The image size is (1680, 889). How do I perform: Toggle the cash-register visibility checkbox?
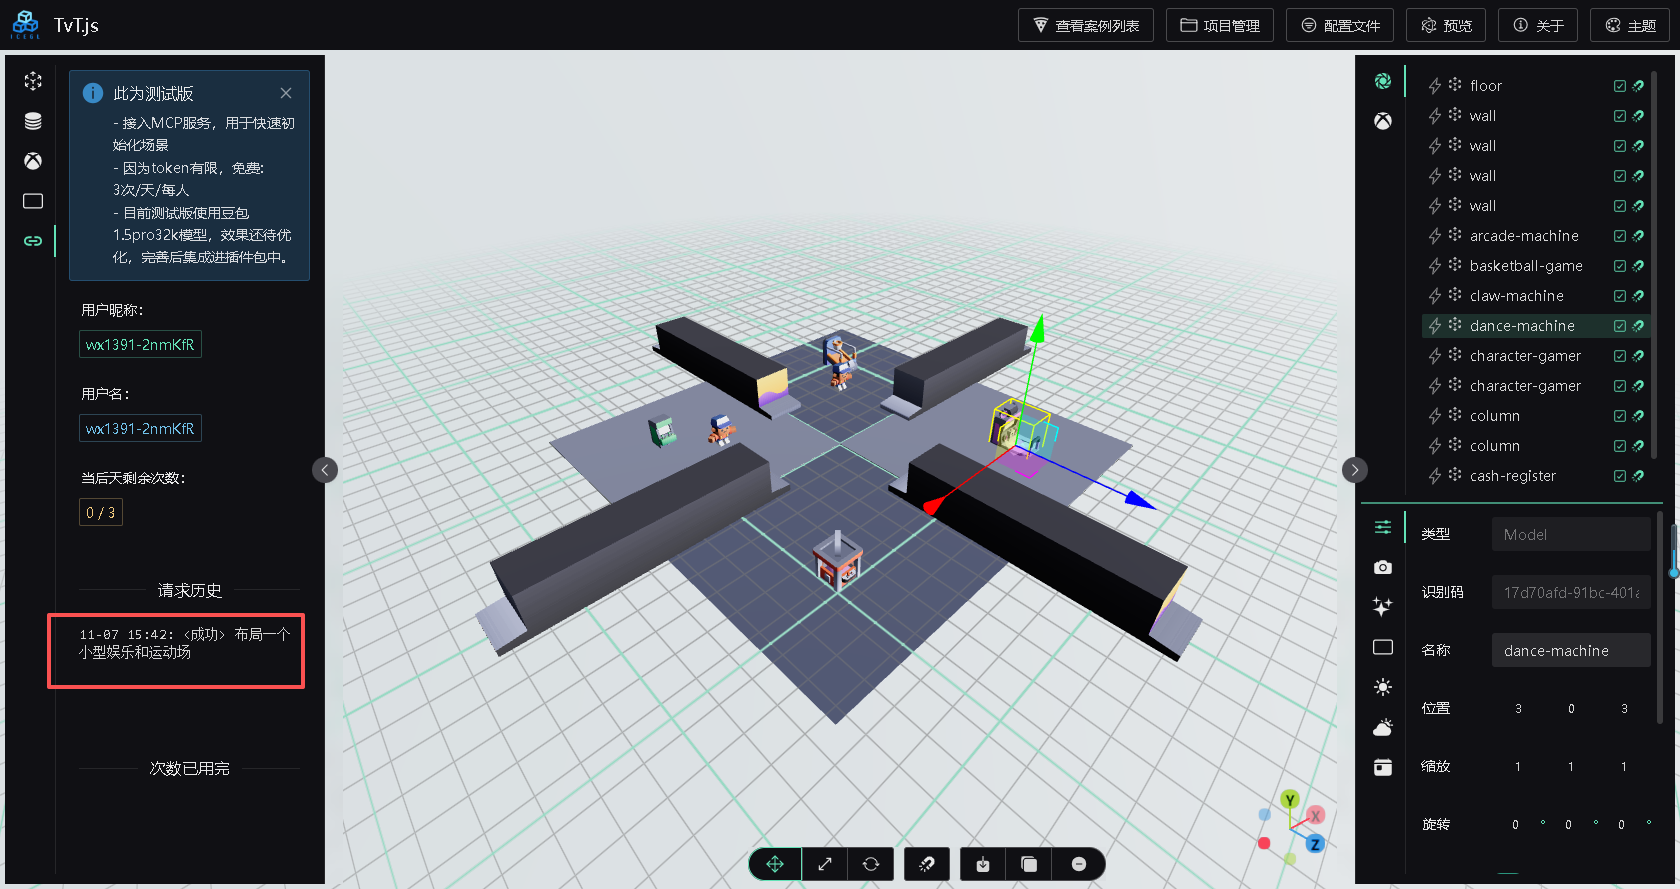(x=1619, y=476)
